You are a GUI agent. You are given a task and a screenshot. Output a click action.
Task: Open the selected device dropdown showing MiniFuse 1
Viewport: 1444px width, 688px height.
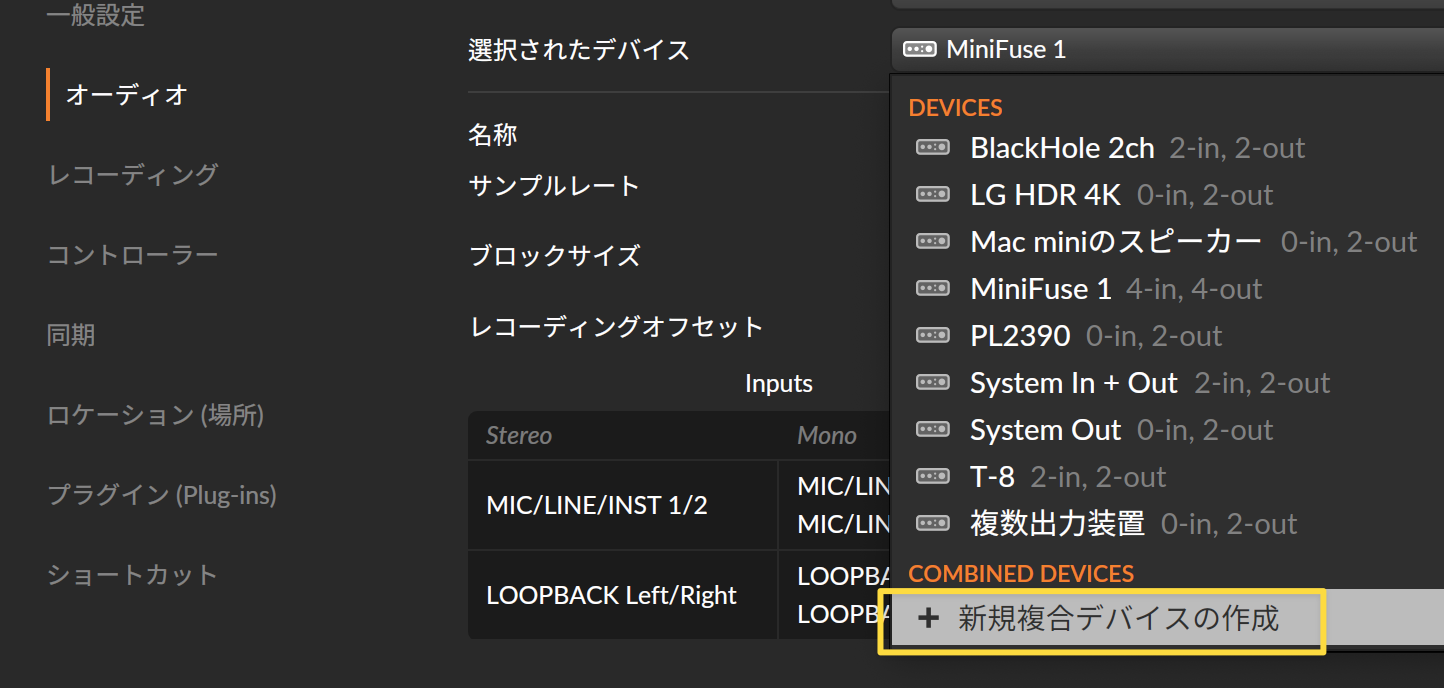pos(1166,49)
